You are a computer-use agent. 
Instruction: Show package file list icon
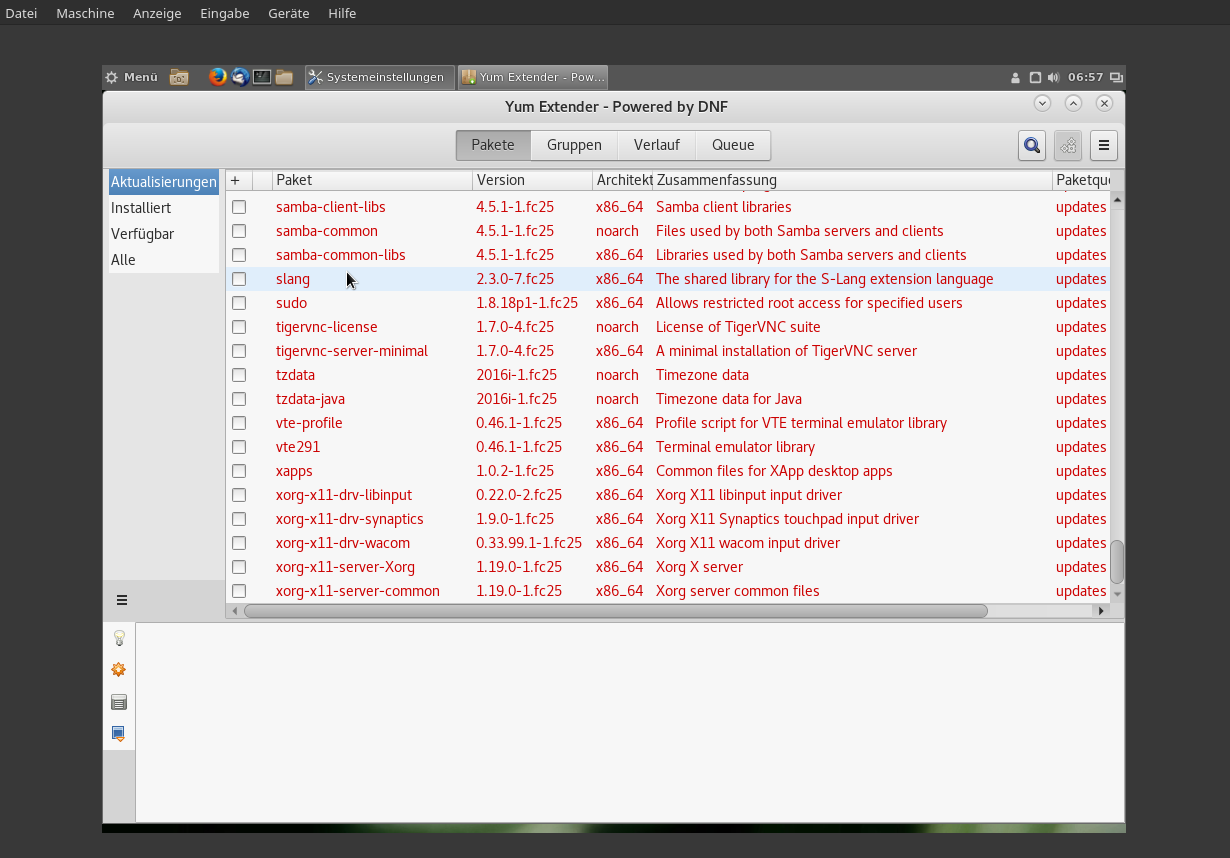119,702
